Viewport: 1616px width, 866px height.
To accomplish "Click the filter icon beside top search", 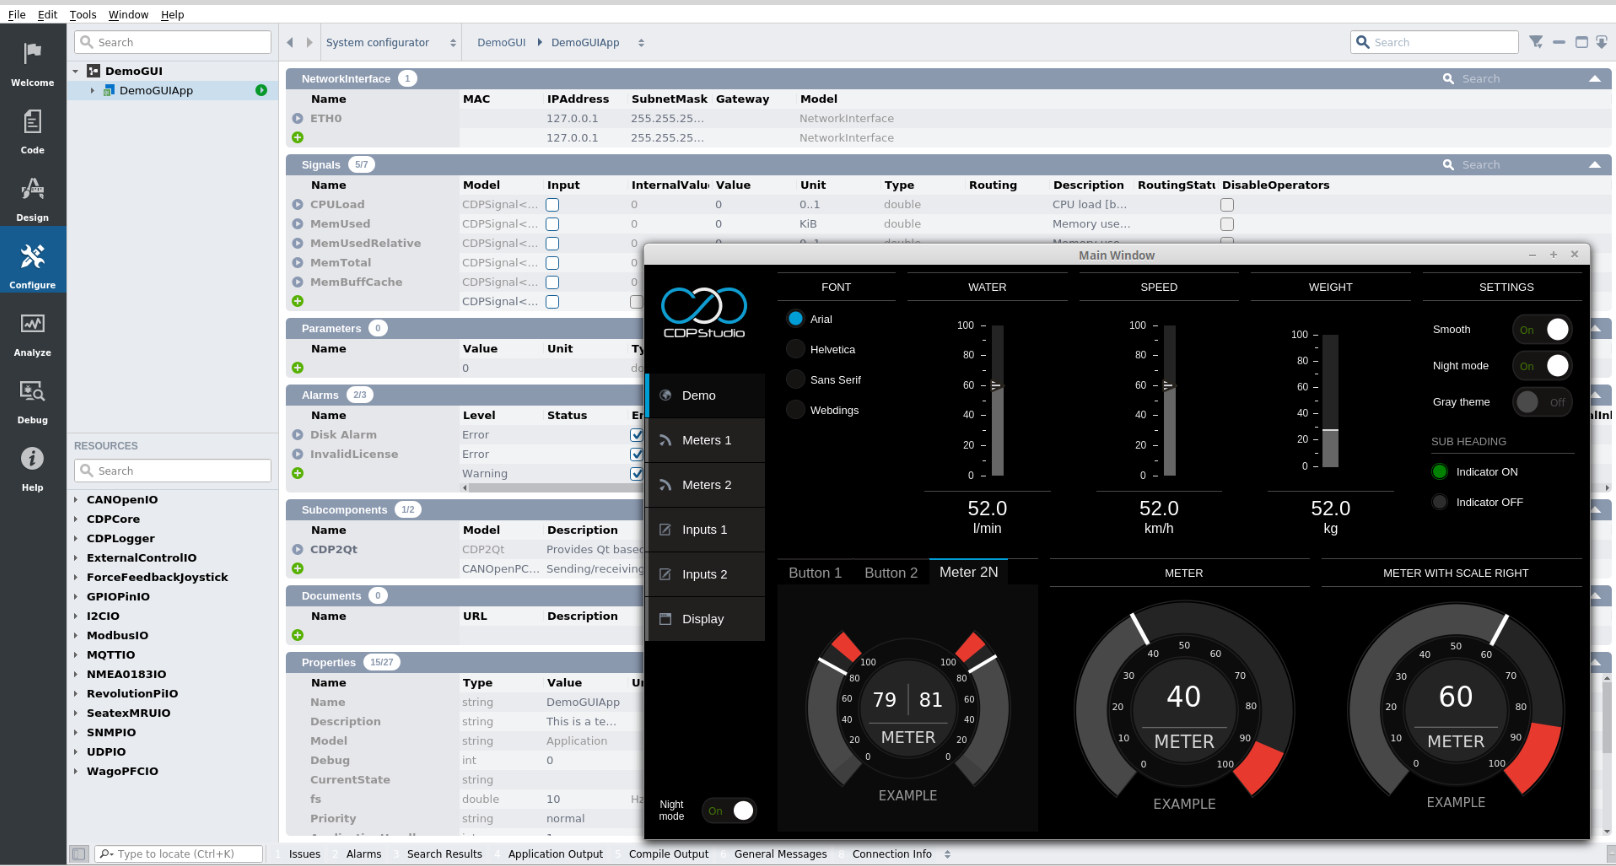I will (x=1536, y=42).
